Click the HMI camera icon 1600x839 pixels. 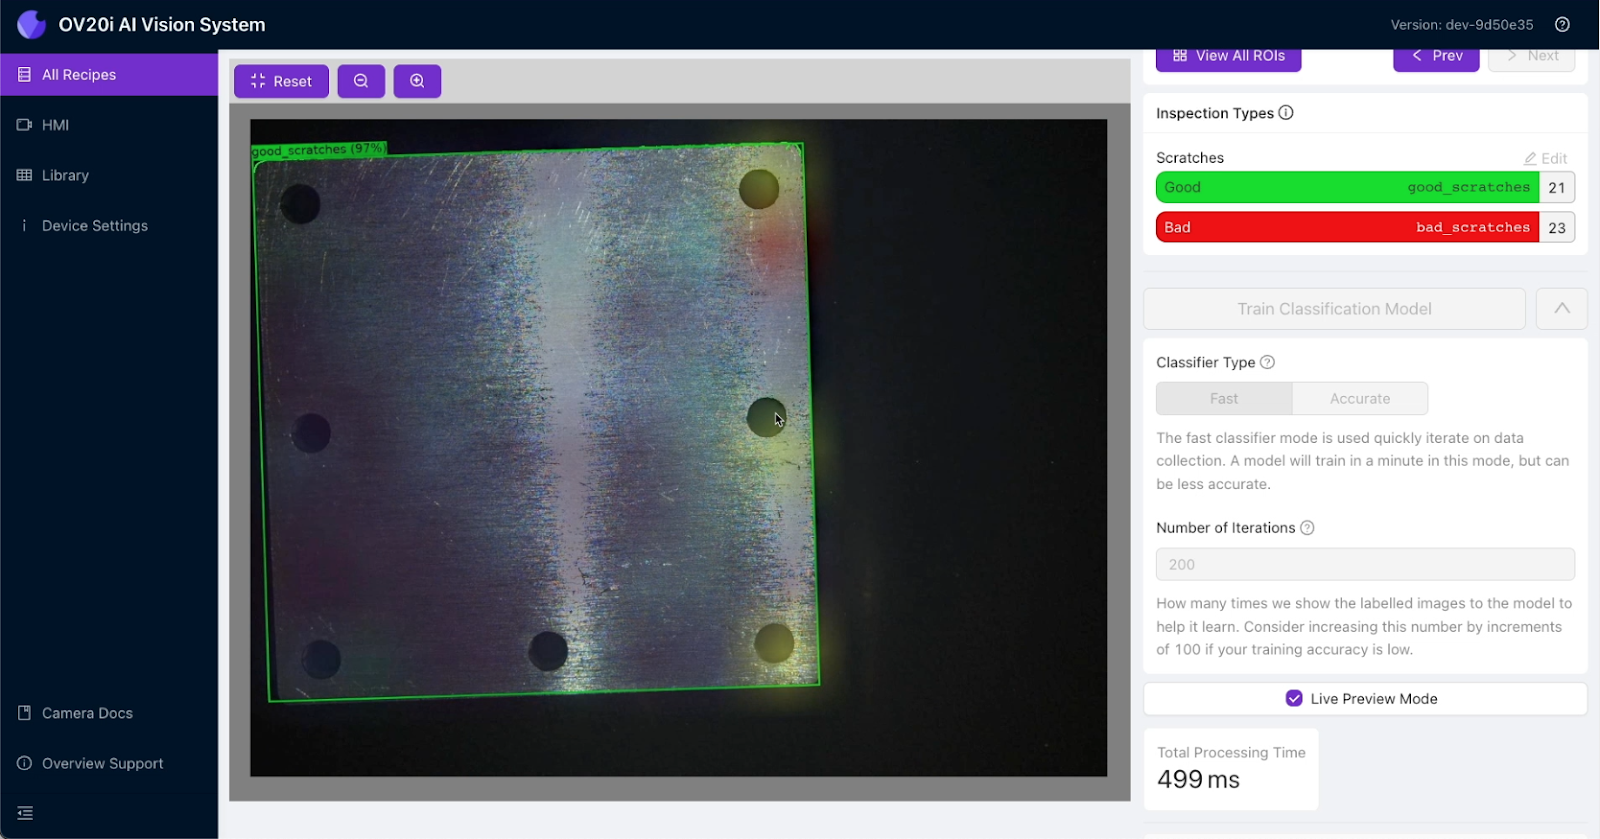point(25,125)
